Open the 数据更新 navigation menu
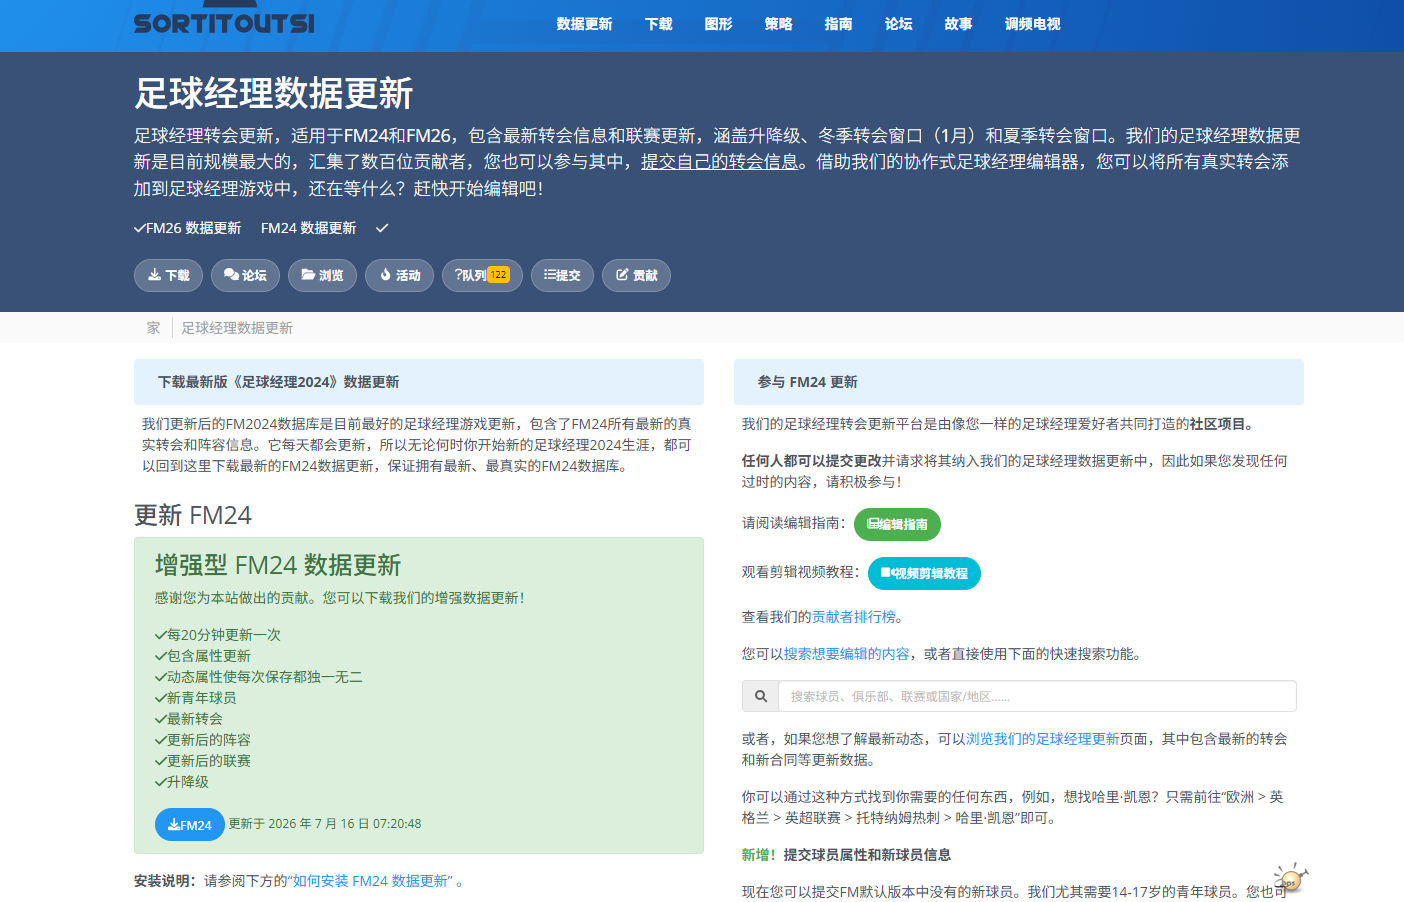Screen dimensions: 1404x902 tap(584, 24)
